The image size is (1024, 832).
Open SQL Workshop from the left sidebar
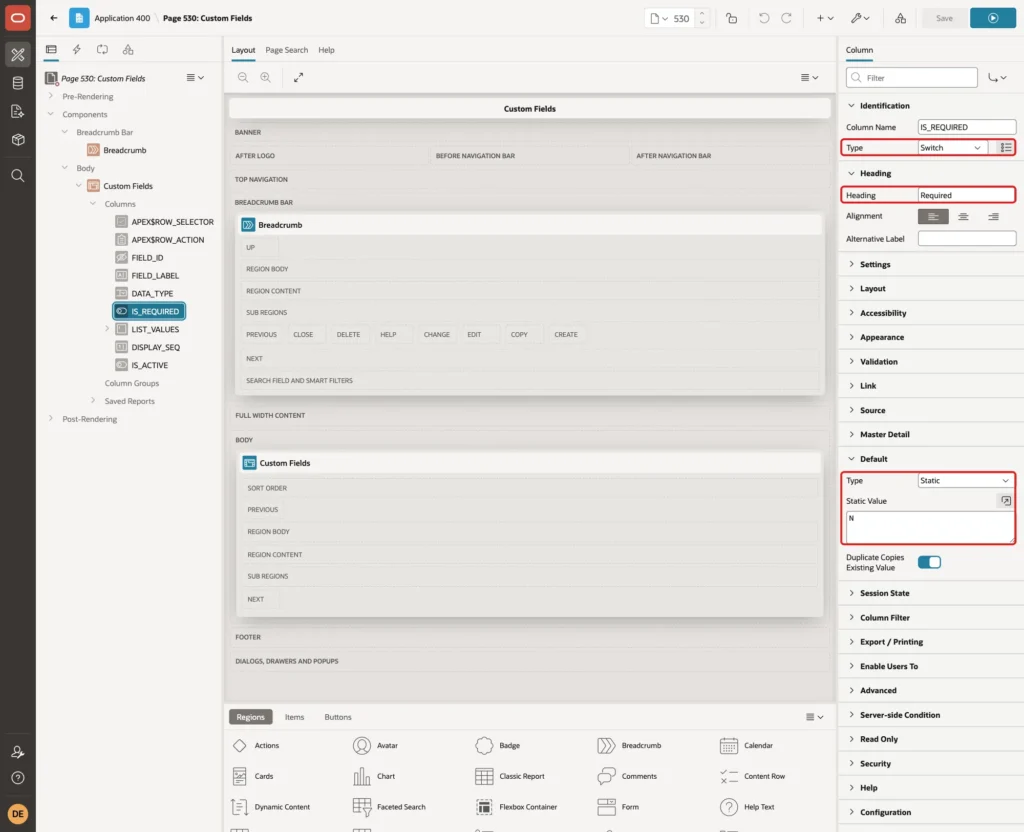pos(18,83)
